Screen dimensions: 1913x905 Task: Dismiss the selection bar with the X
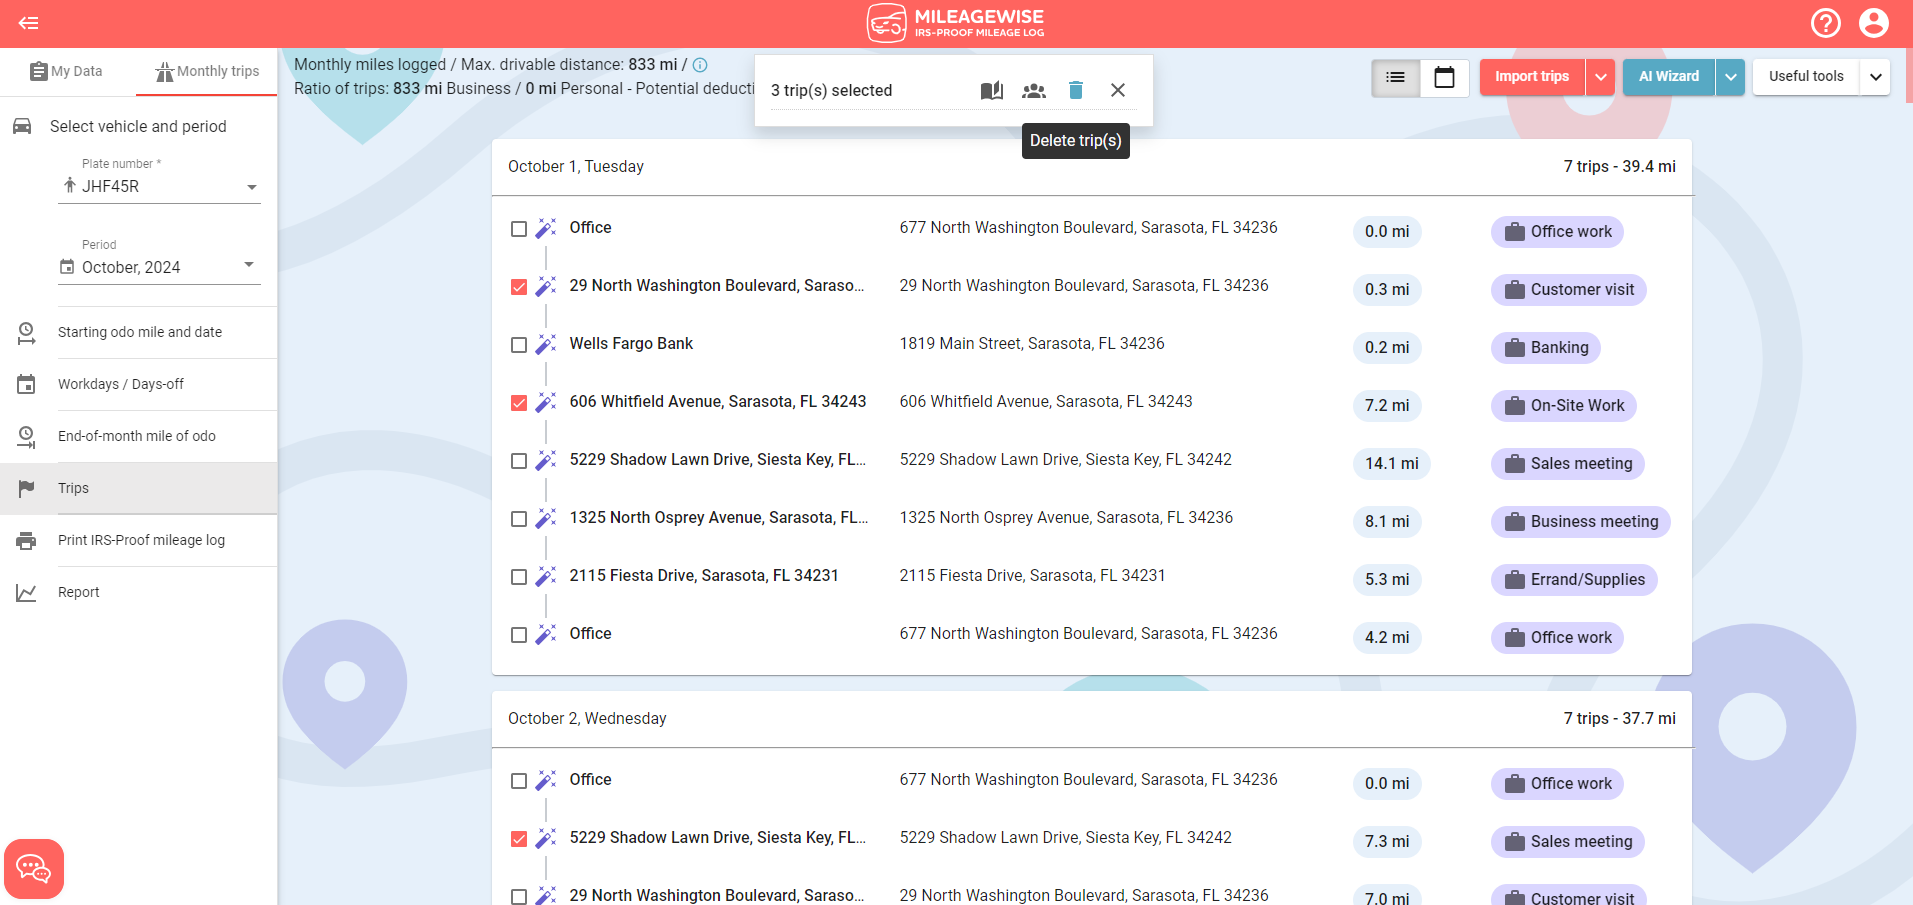1117,90
